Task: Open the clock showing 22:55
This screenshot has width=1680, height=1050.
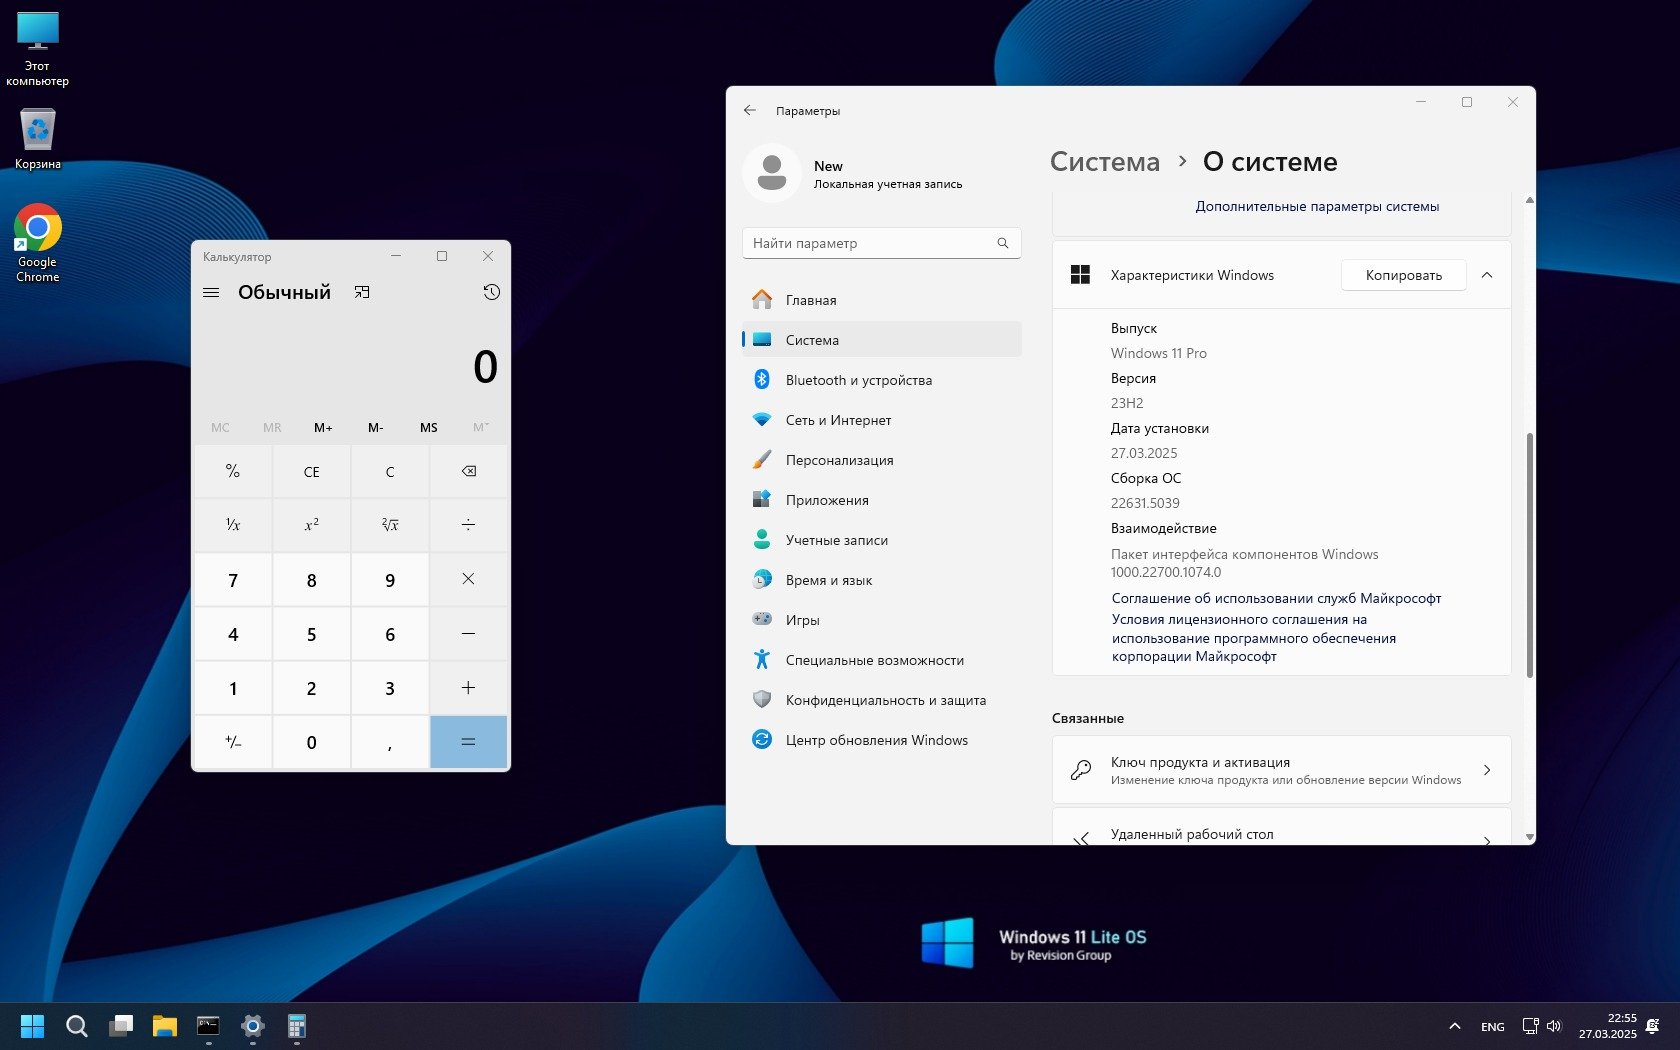Action: [x=1608, y=1026]
